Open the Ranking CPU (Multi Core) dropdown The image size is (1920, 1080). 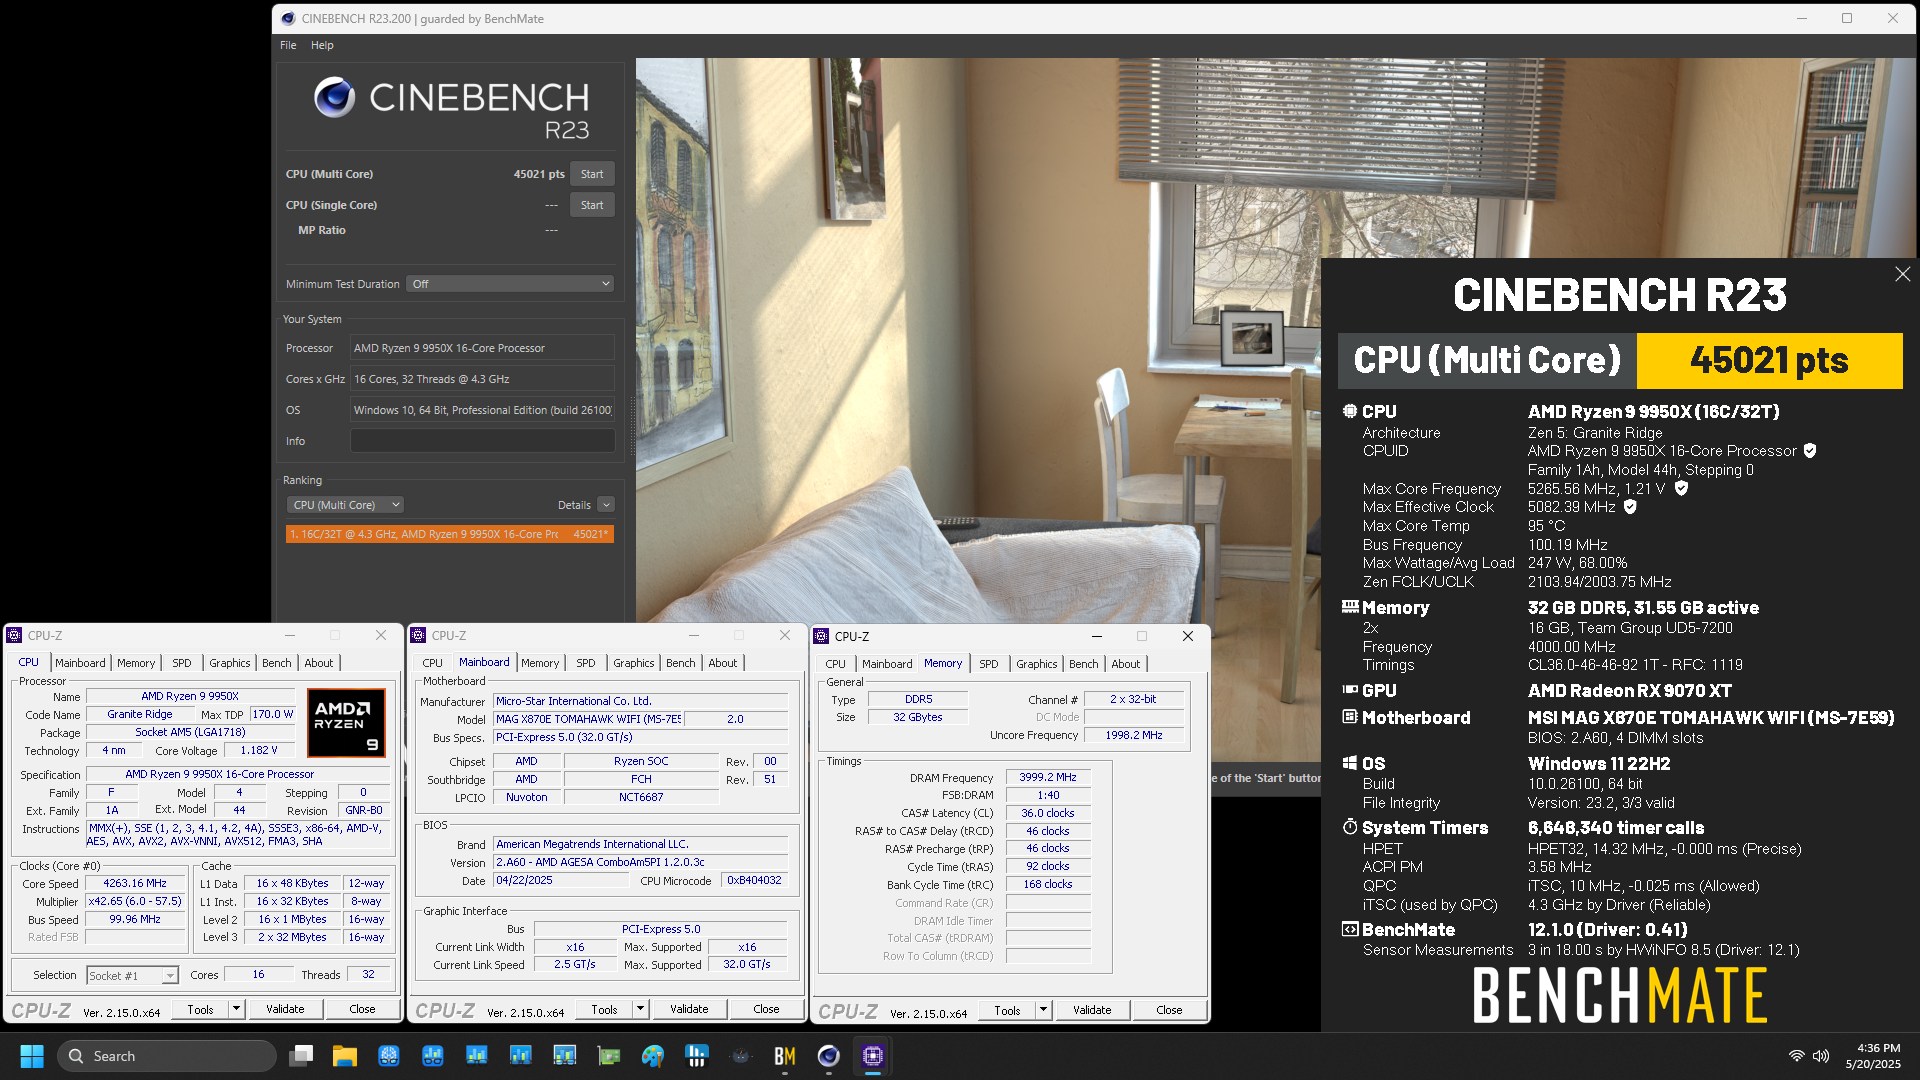click(x=345, y=505)
